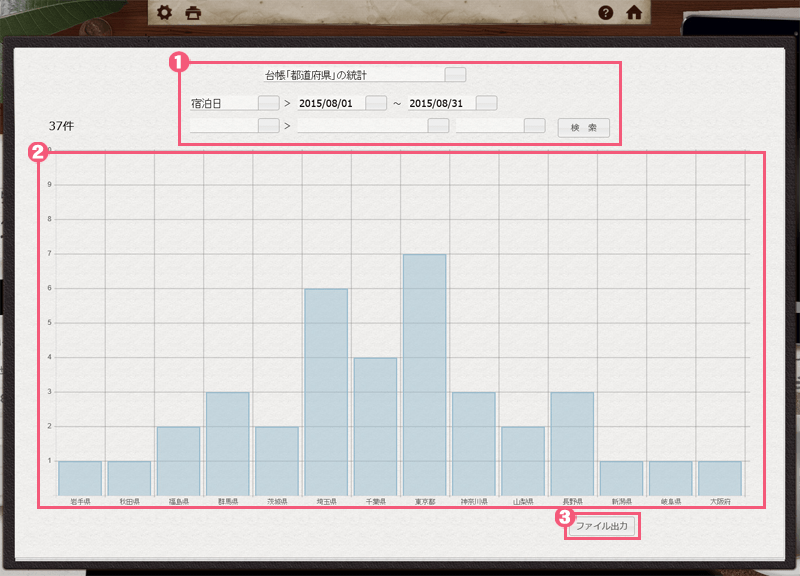
Task: Open the 台帳「都道府県」の統計 dropdown button
Action: [455, 74]
